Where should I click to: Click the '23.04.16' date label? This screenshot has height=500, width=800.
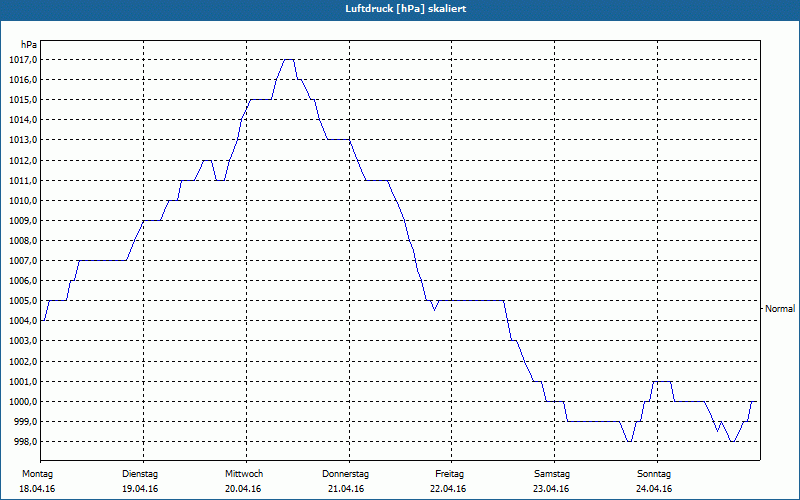click(551, 489)
